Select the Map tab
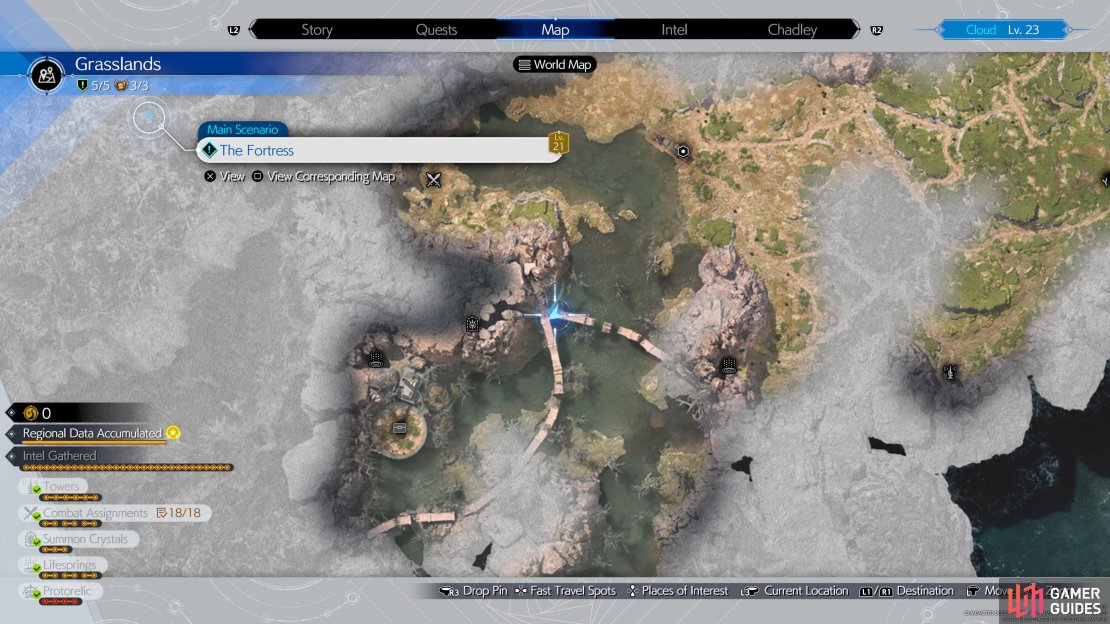 [x=555, y=30]
